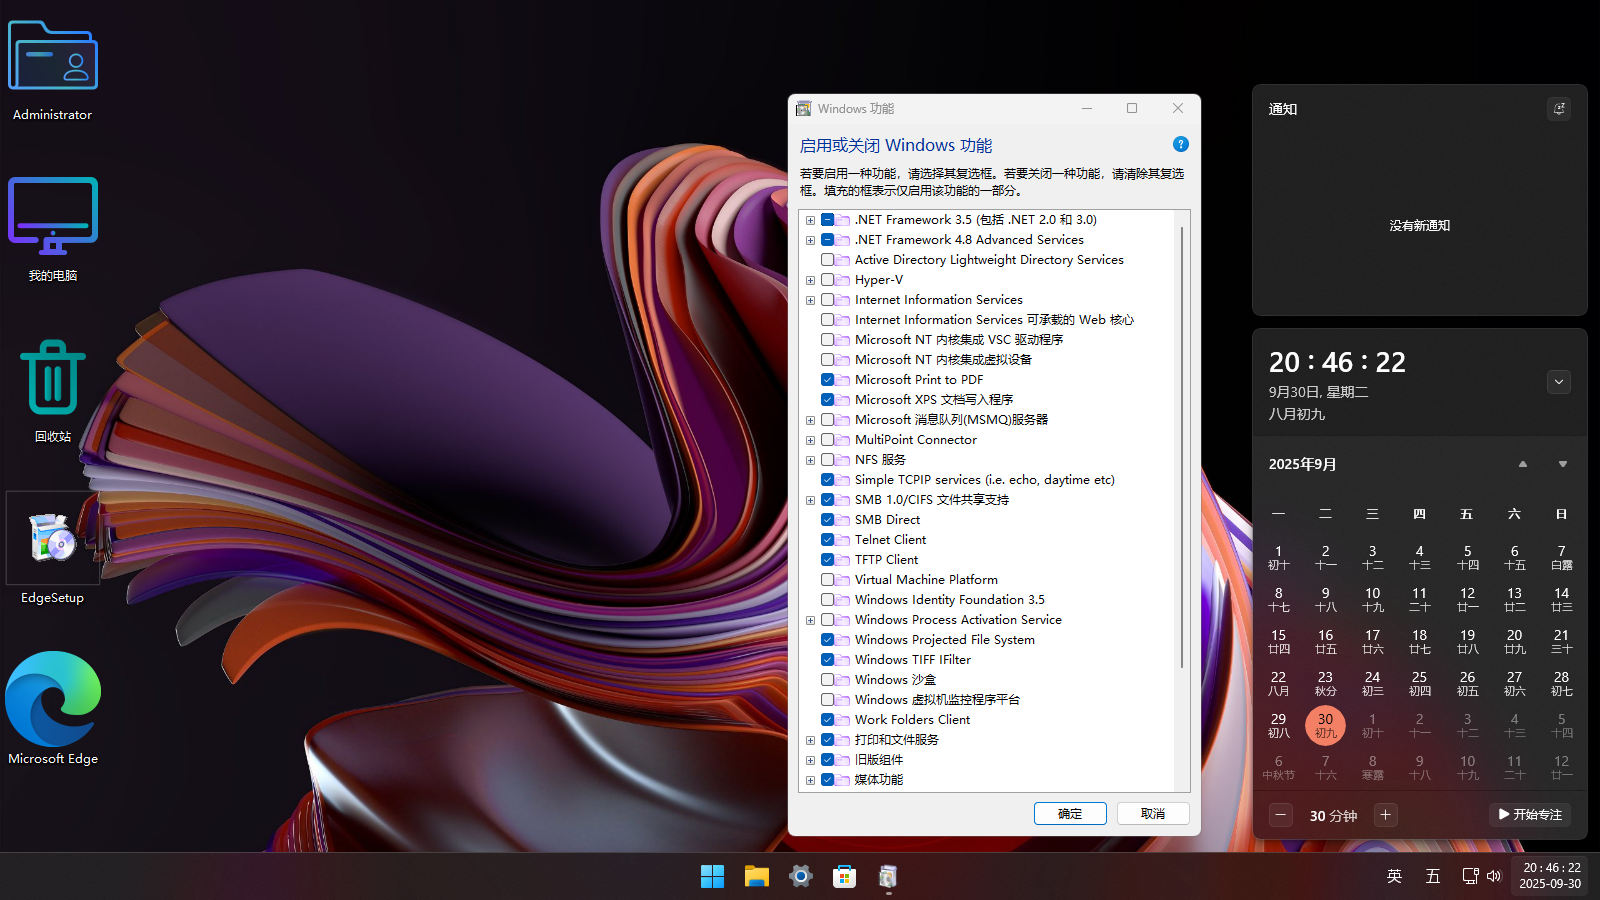Open the 回收站 recycle bin icon
Image resolution: width=1600 pixels, height=900 pixels.
(52, 391)
